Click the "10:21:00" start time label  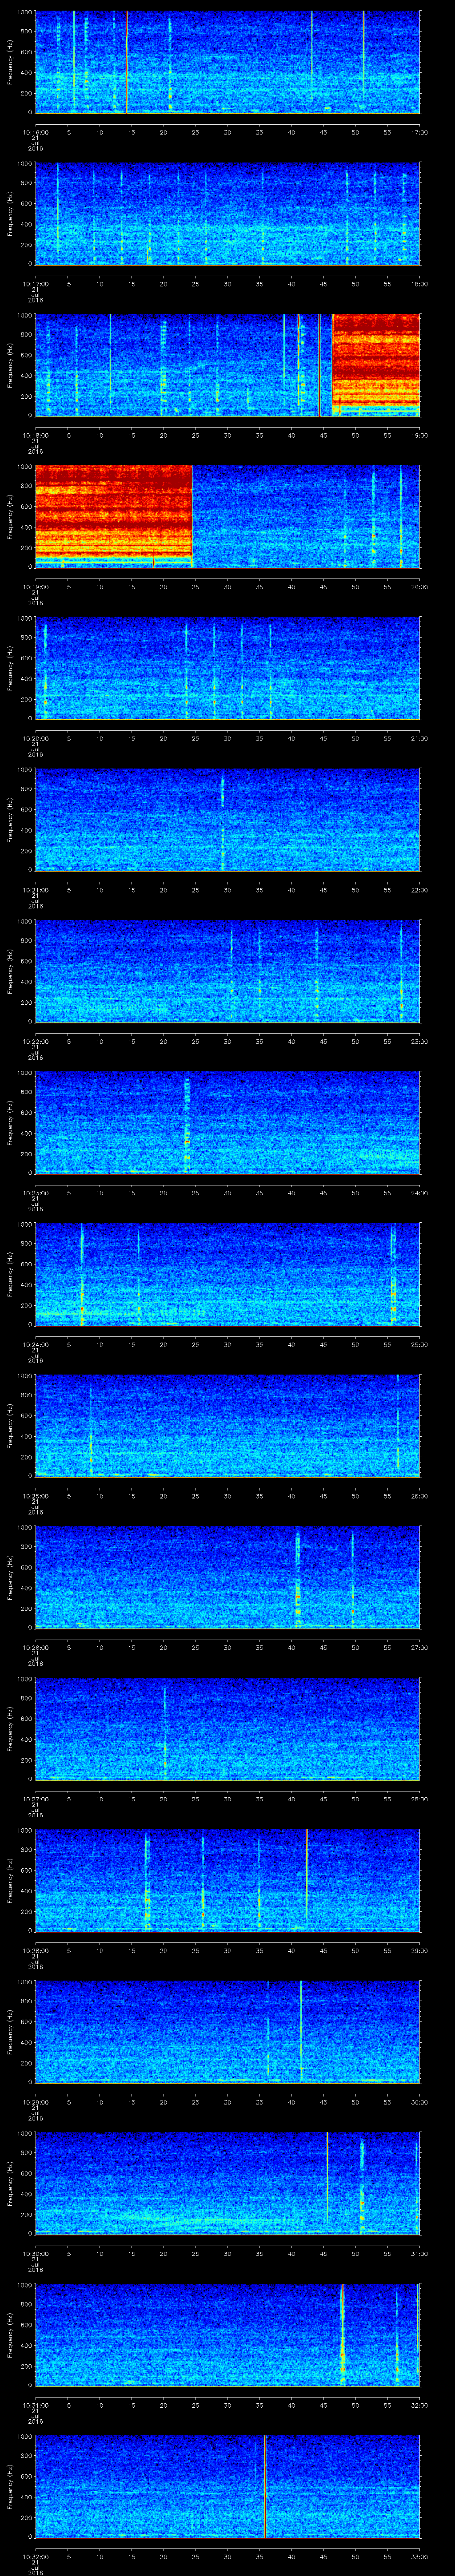35,890
